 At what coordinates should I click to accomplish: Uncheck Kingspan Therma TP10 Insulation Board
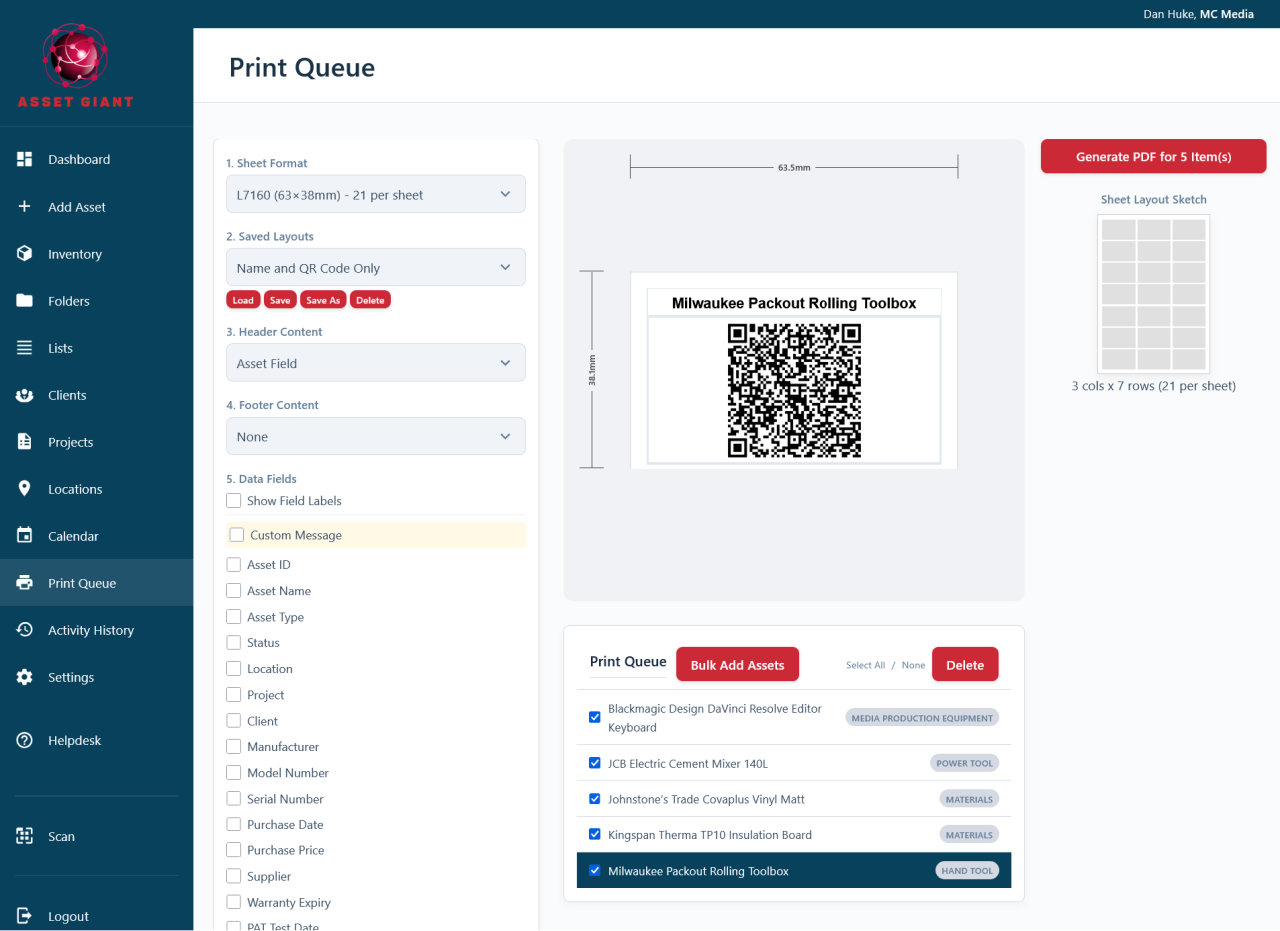coord(595,835)
